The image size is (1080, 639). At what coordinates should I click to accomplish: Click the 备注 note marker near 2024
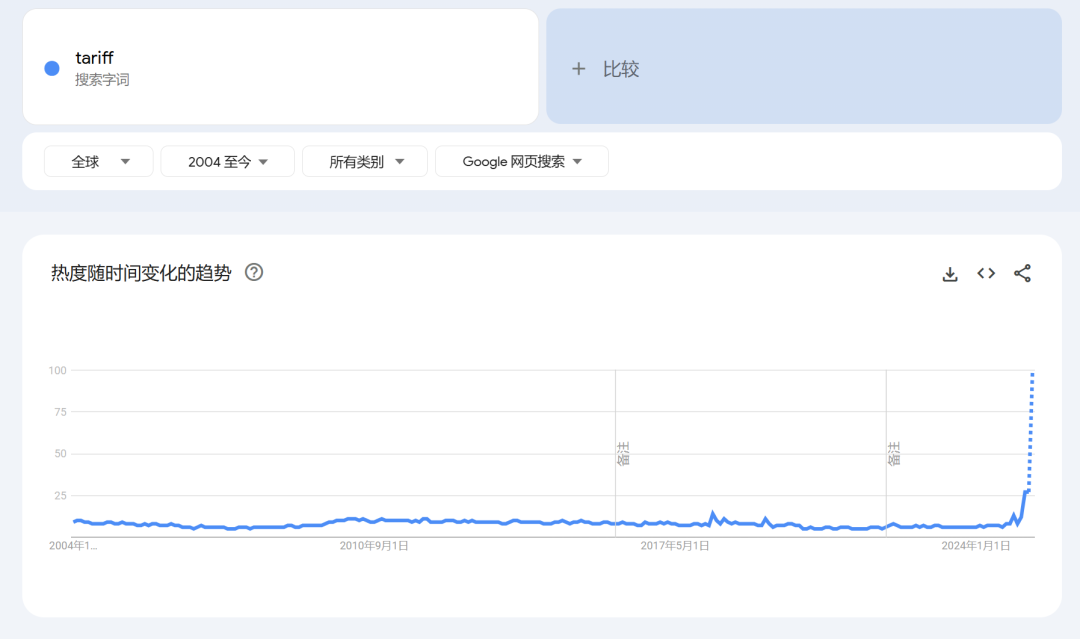[893, 454]
